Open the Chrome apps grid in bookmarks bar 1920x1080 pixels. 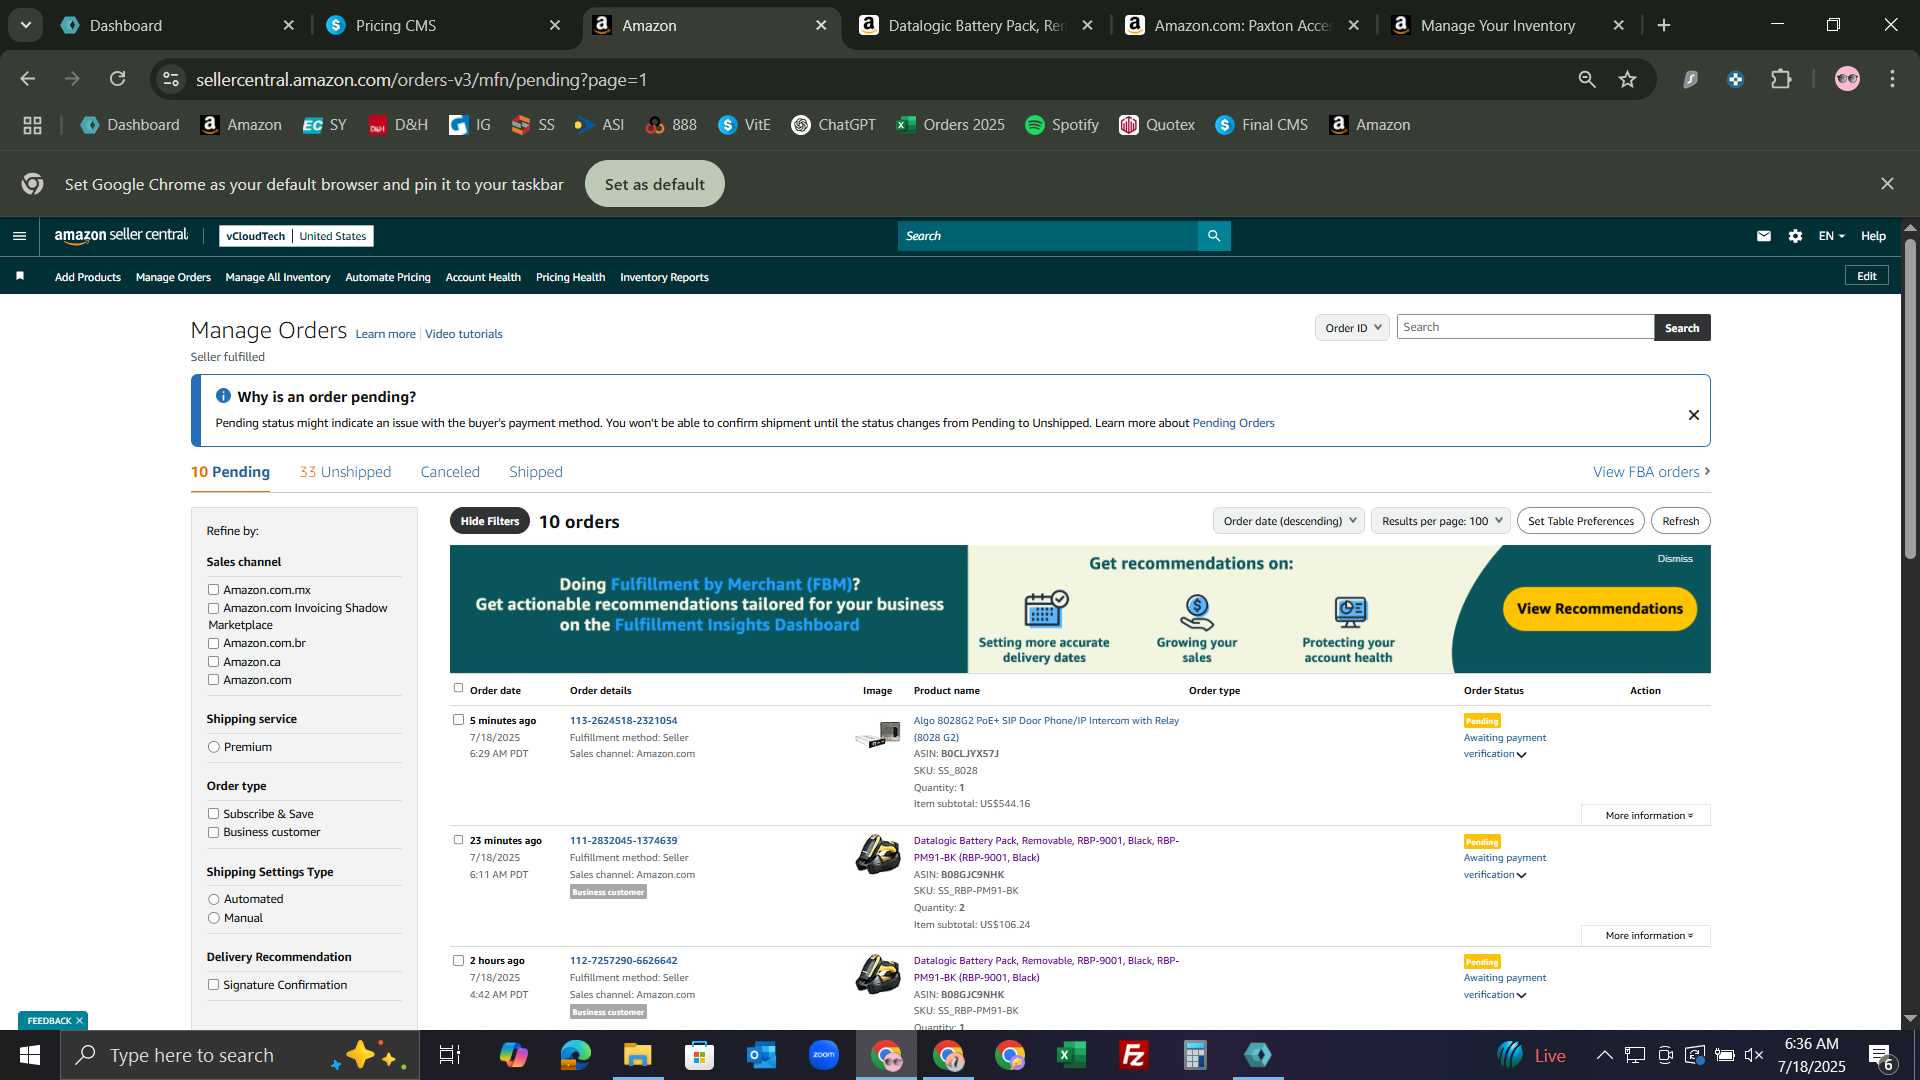[x=32, y=125]
